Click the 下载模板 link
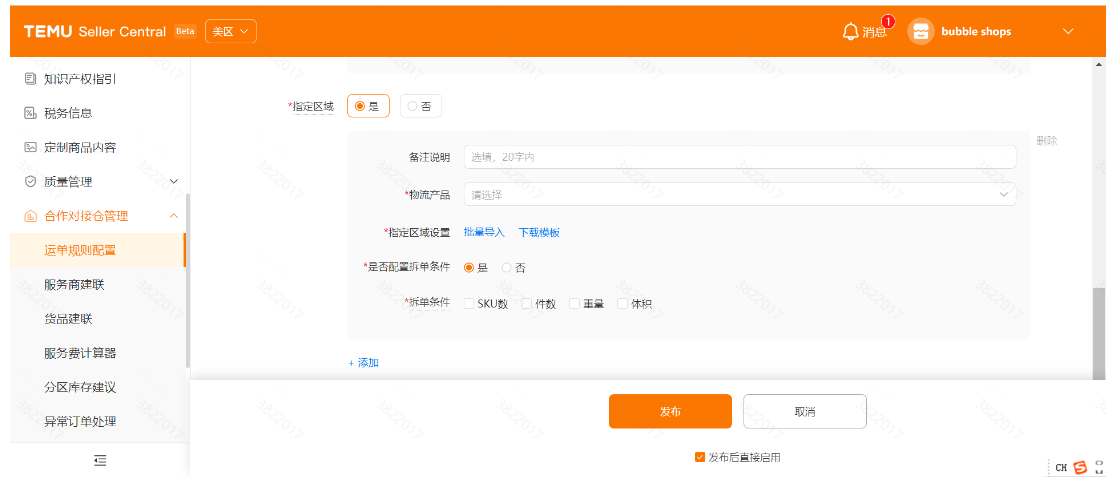The width and height of the screenshot is (1116, 488). pos(539,232)
